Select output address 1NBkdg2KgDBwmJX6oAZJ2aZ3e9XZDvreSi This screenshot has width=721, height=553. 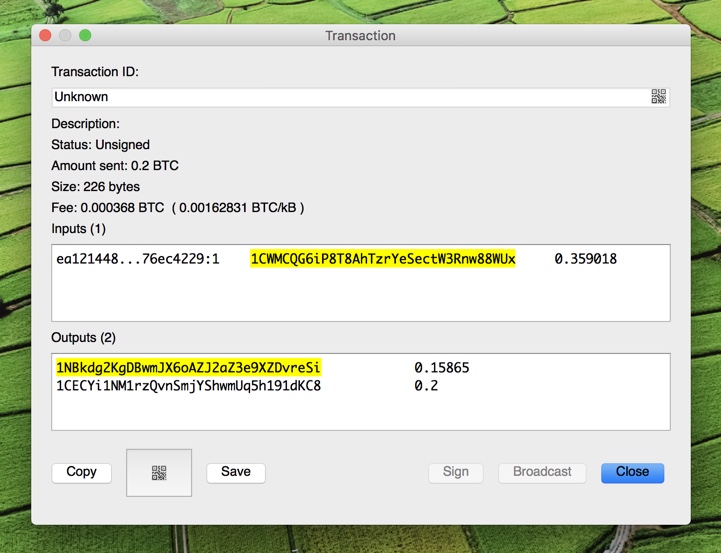click(x=188, y=368)
